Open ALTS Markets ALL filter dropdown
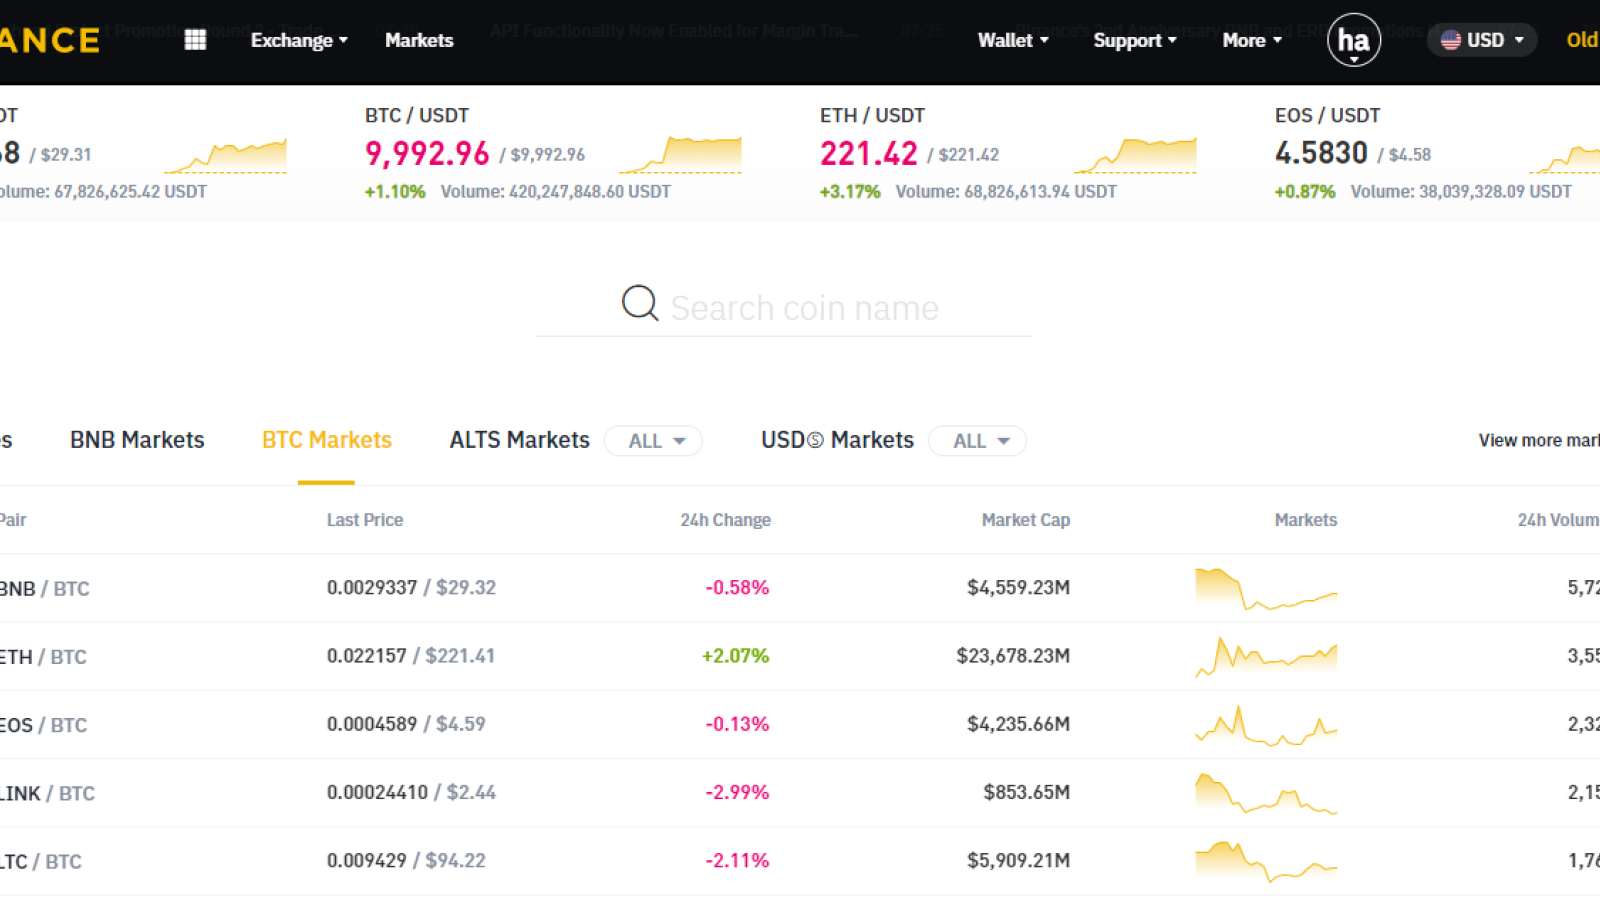 click(654, 441)
